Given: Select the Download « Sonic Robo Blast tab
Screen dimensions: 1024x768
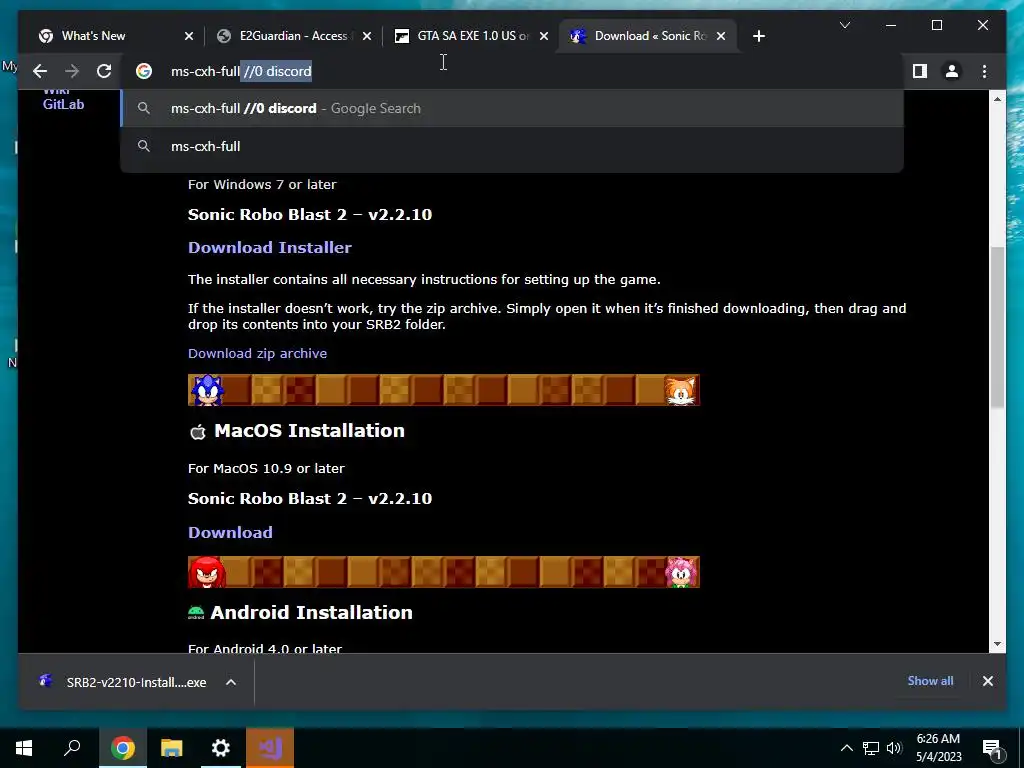Looking at the screenshot, I should pos(650,36).
